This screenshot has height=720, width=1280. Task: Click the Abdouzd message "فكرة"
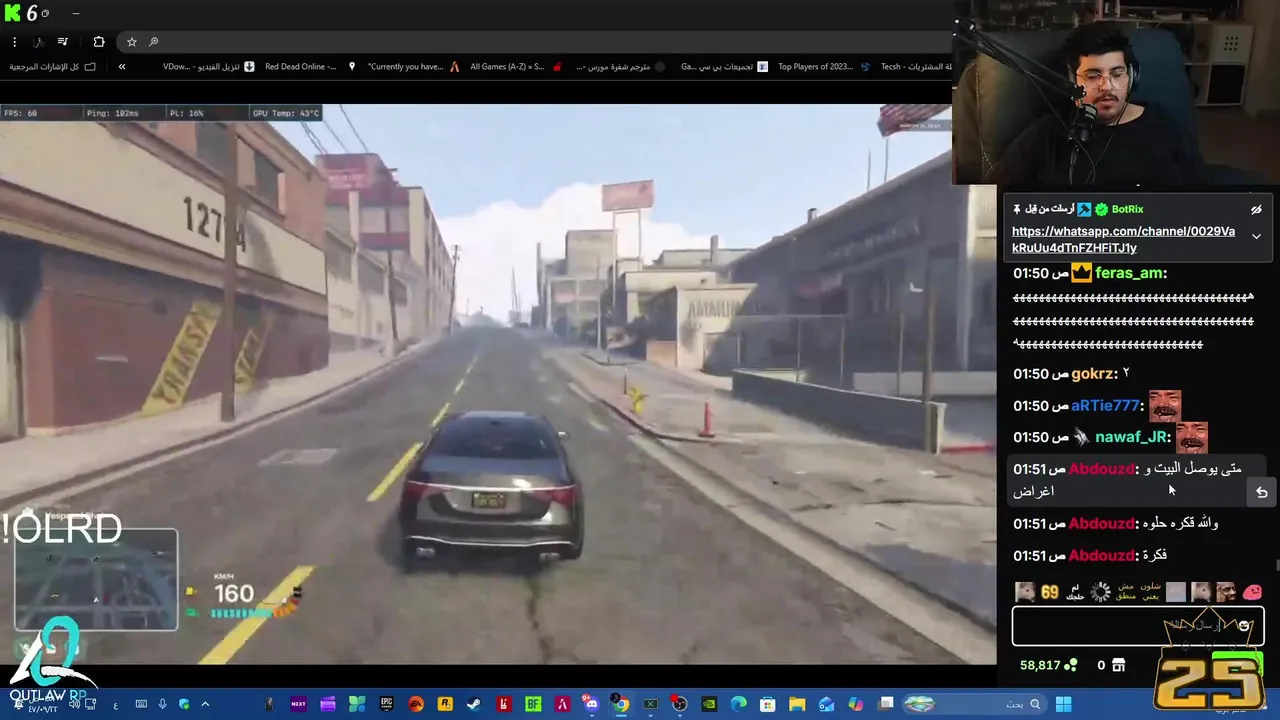click(x=1153, y=555)
